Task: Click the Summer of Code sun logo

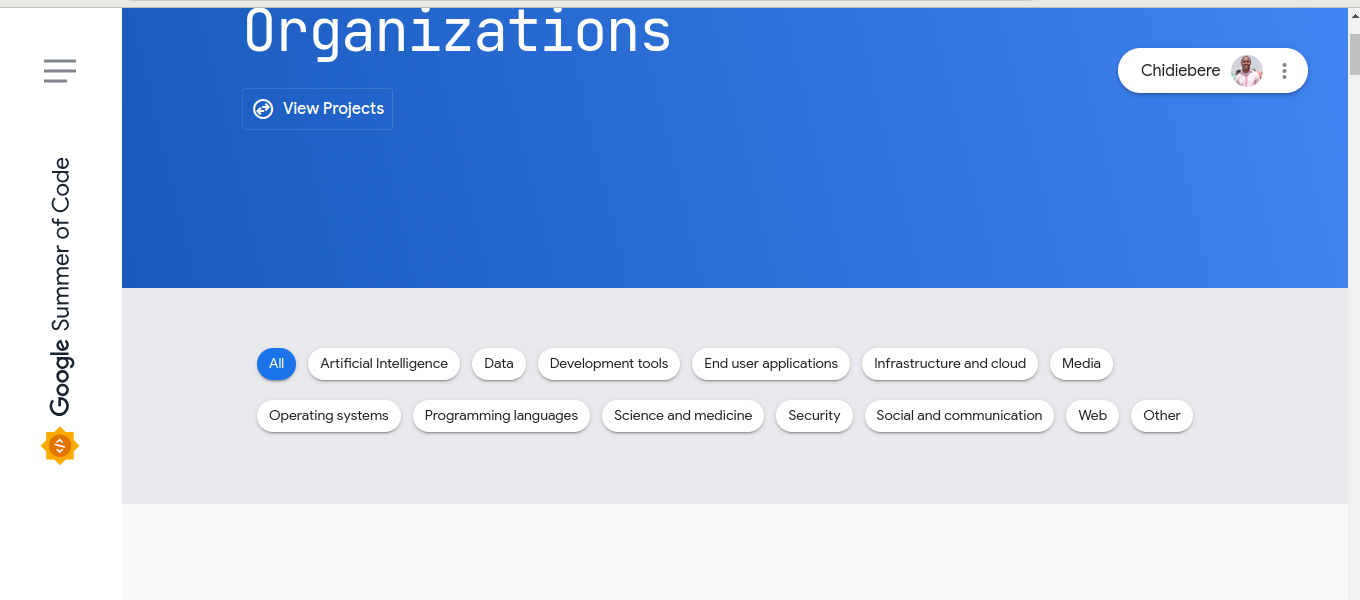Action: (60, 446)
